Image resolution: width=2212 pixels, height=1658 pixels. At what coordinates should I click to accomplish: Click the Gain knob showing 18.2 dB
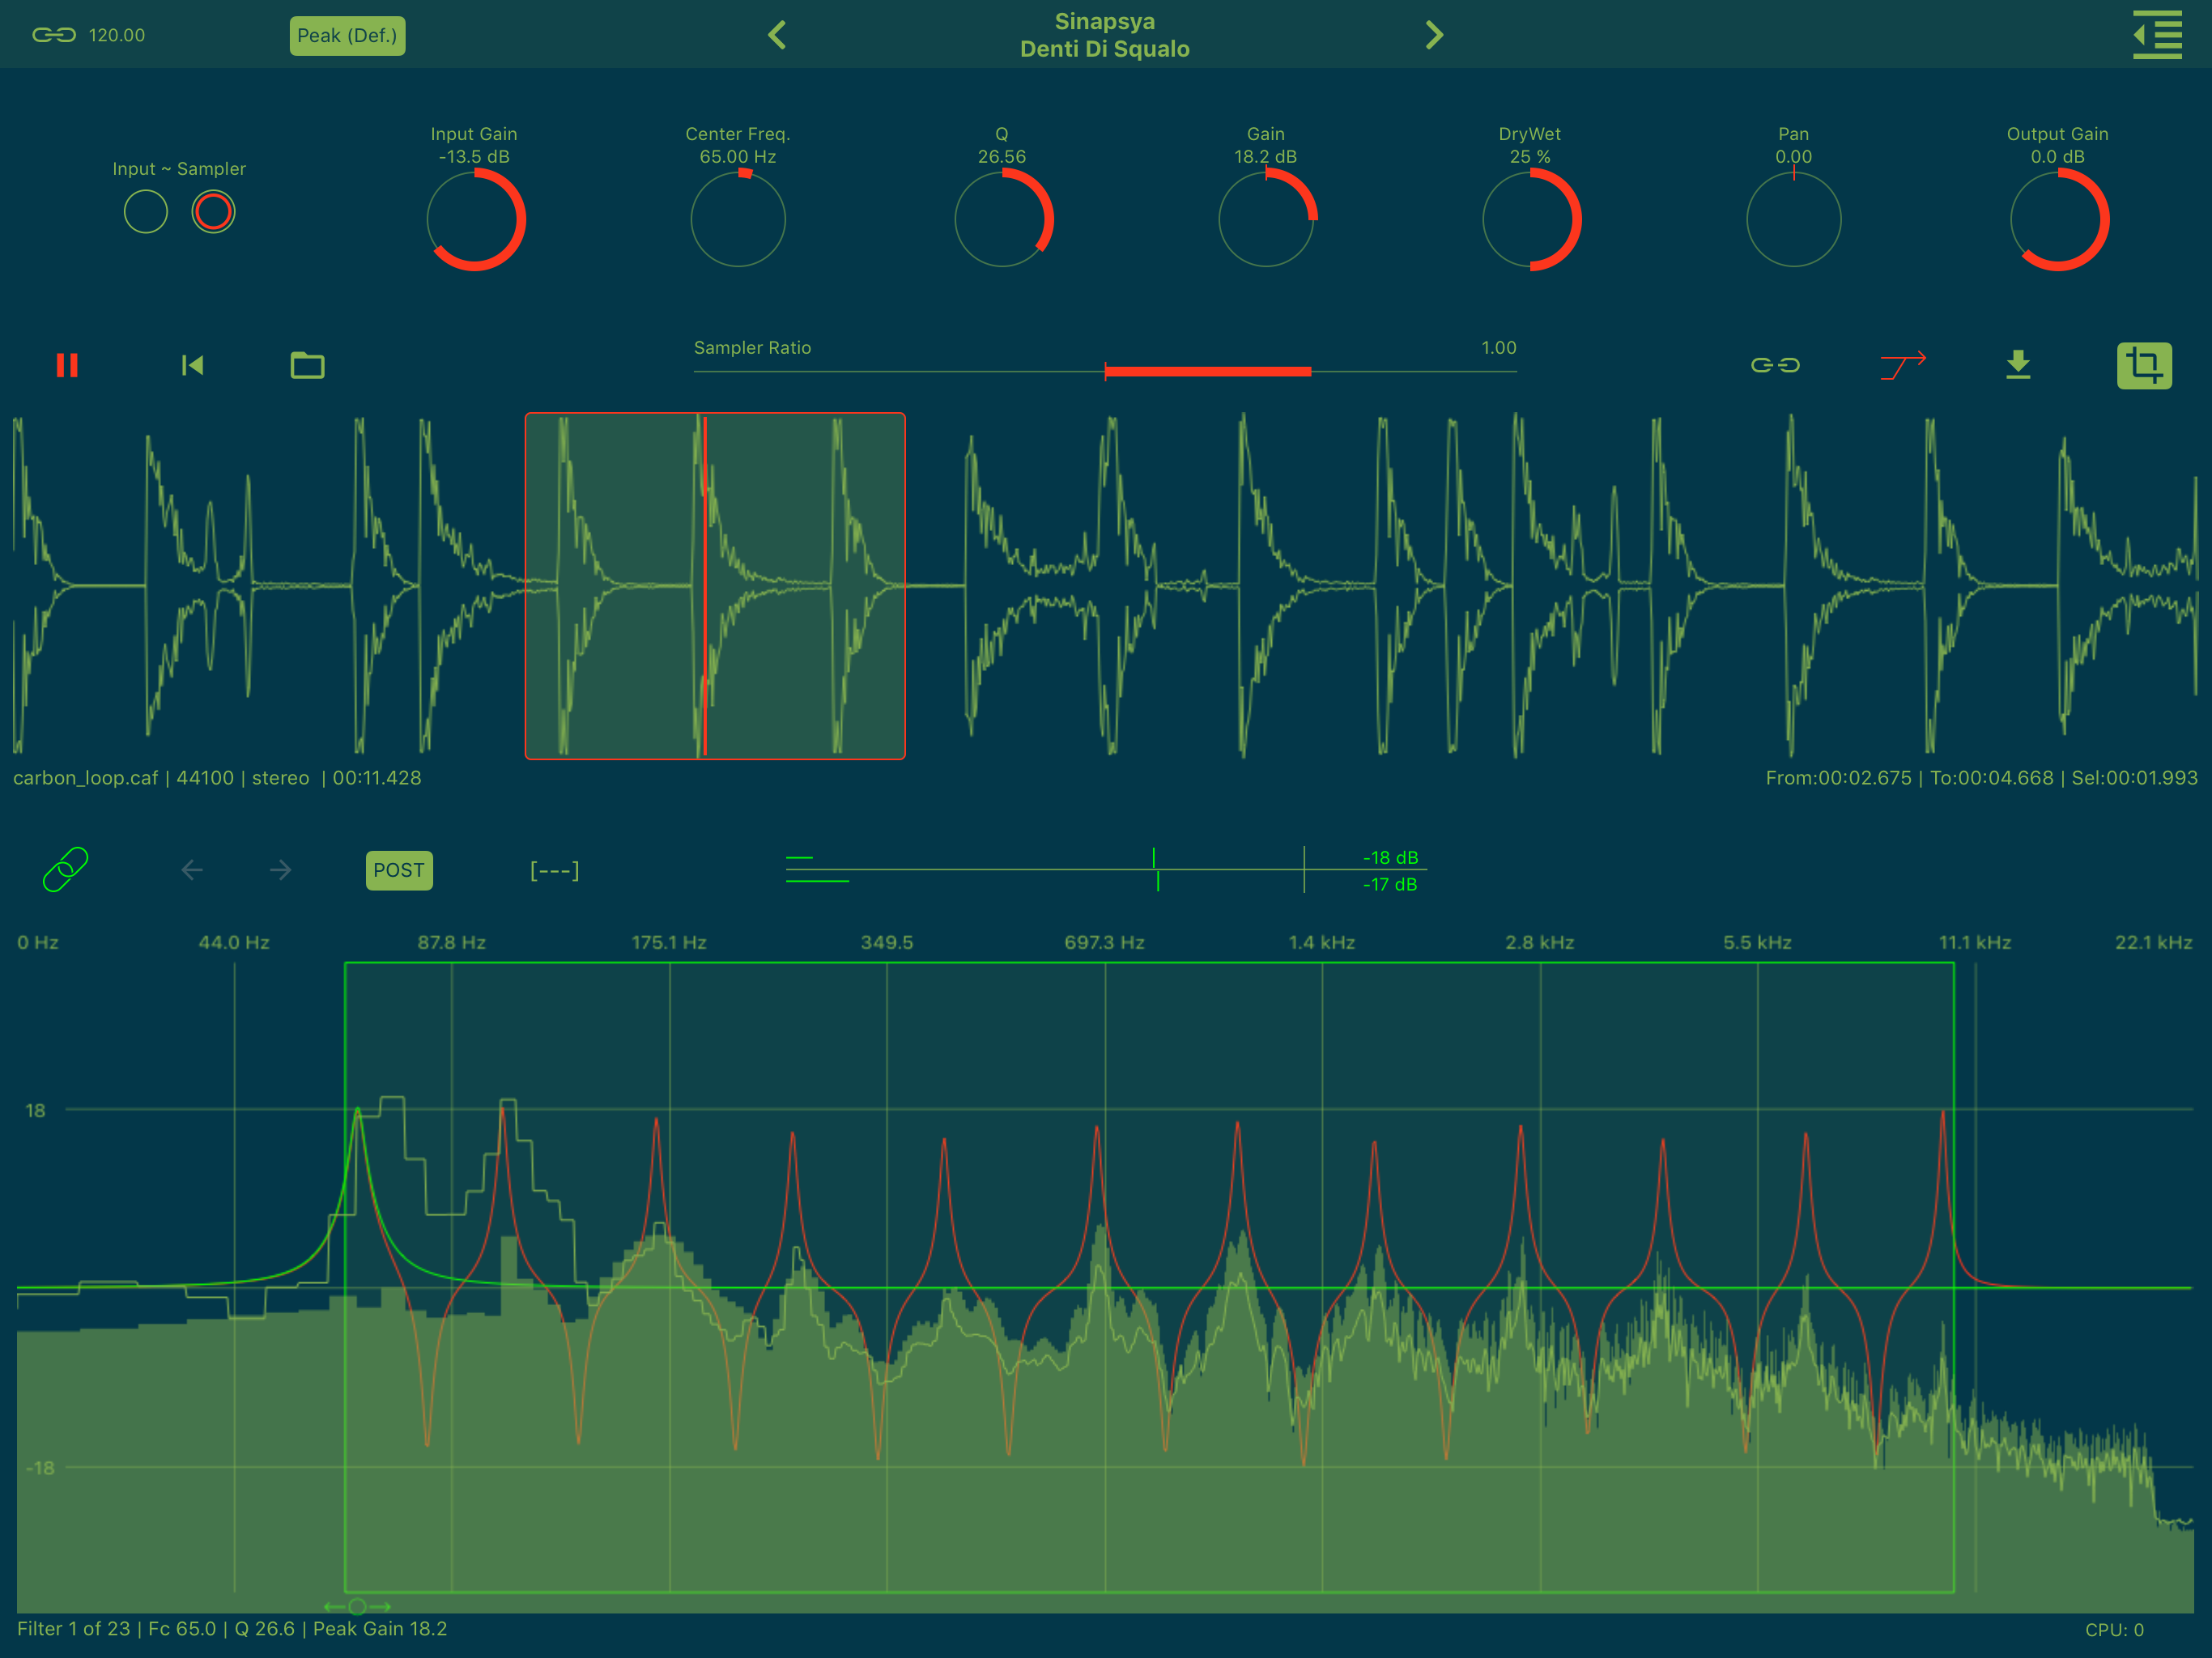pyautogui.click(x=1266, y=219)
